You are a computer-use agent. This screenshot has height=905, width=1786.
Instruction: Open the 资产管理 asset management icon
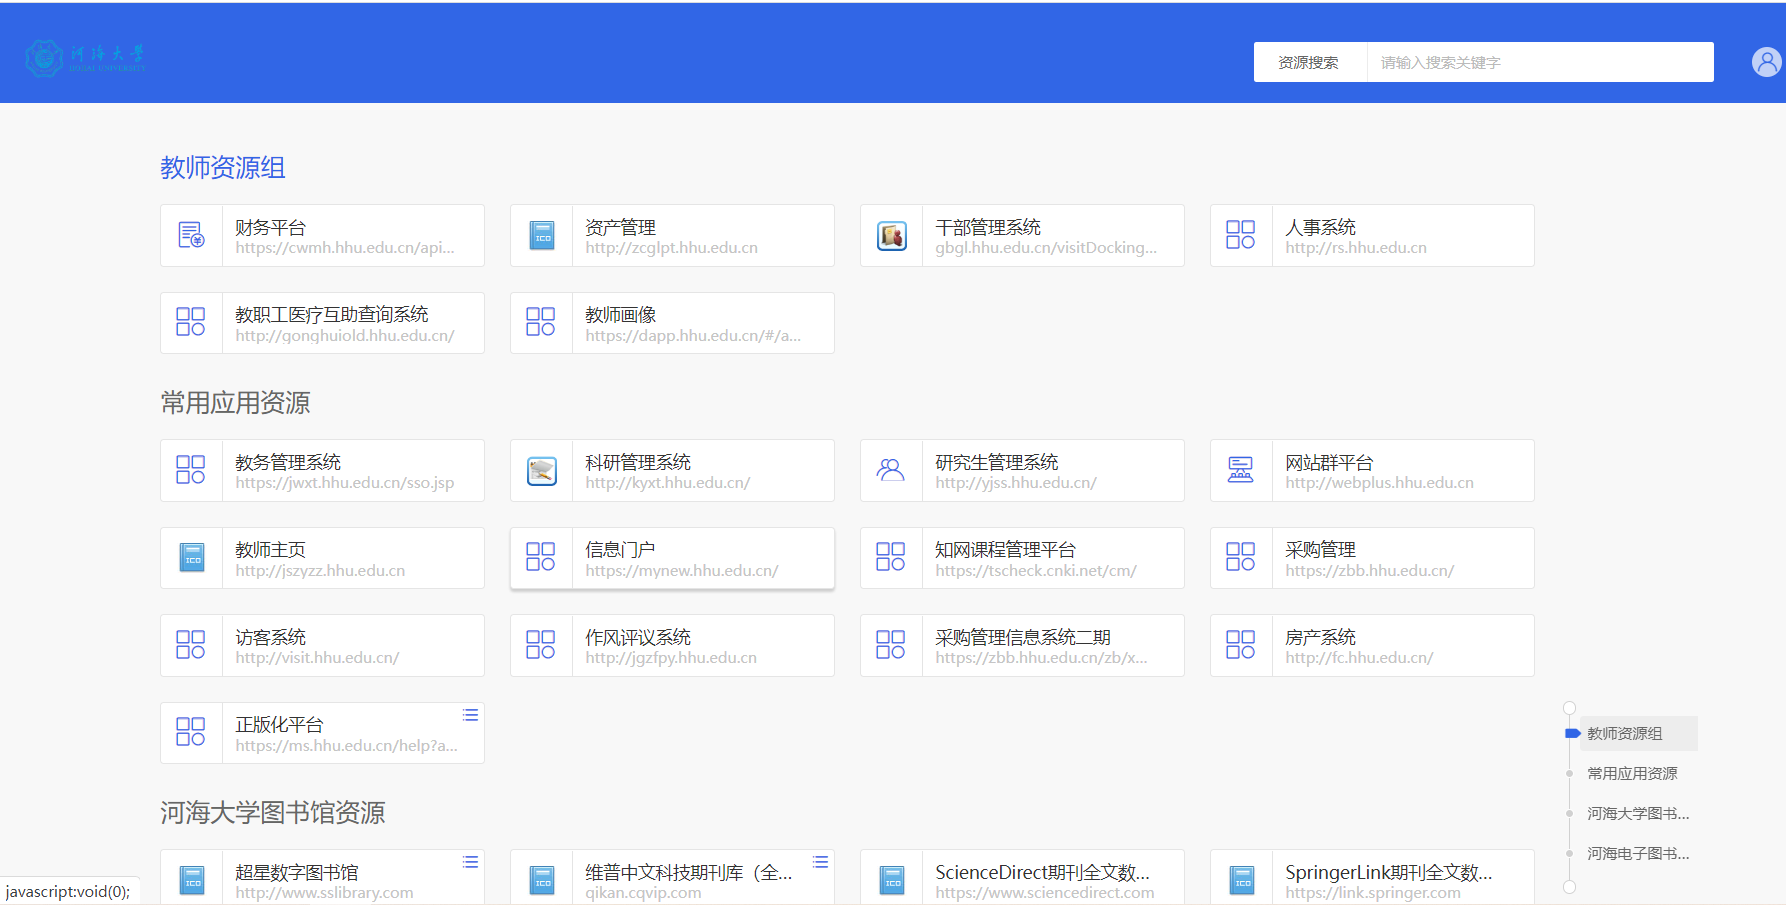tap(541, 236)
